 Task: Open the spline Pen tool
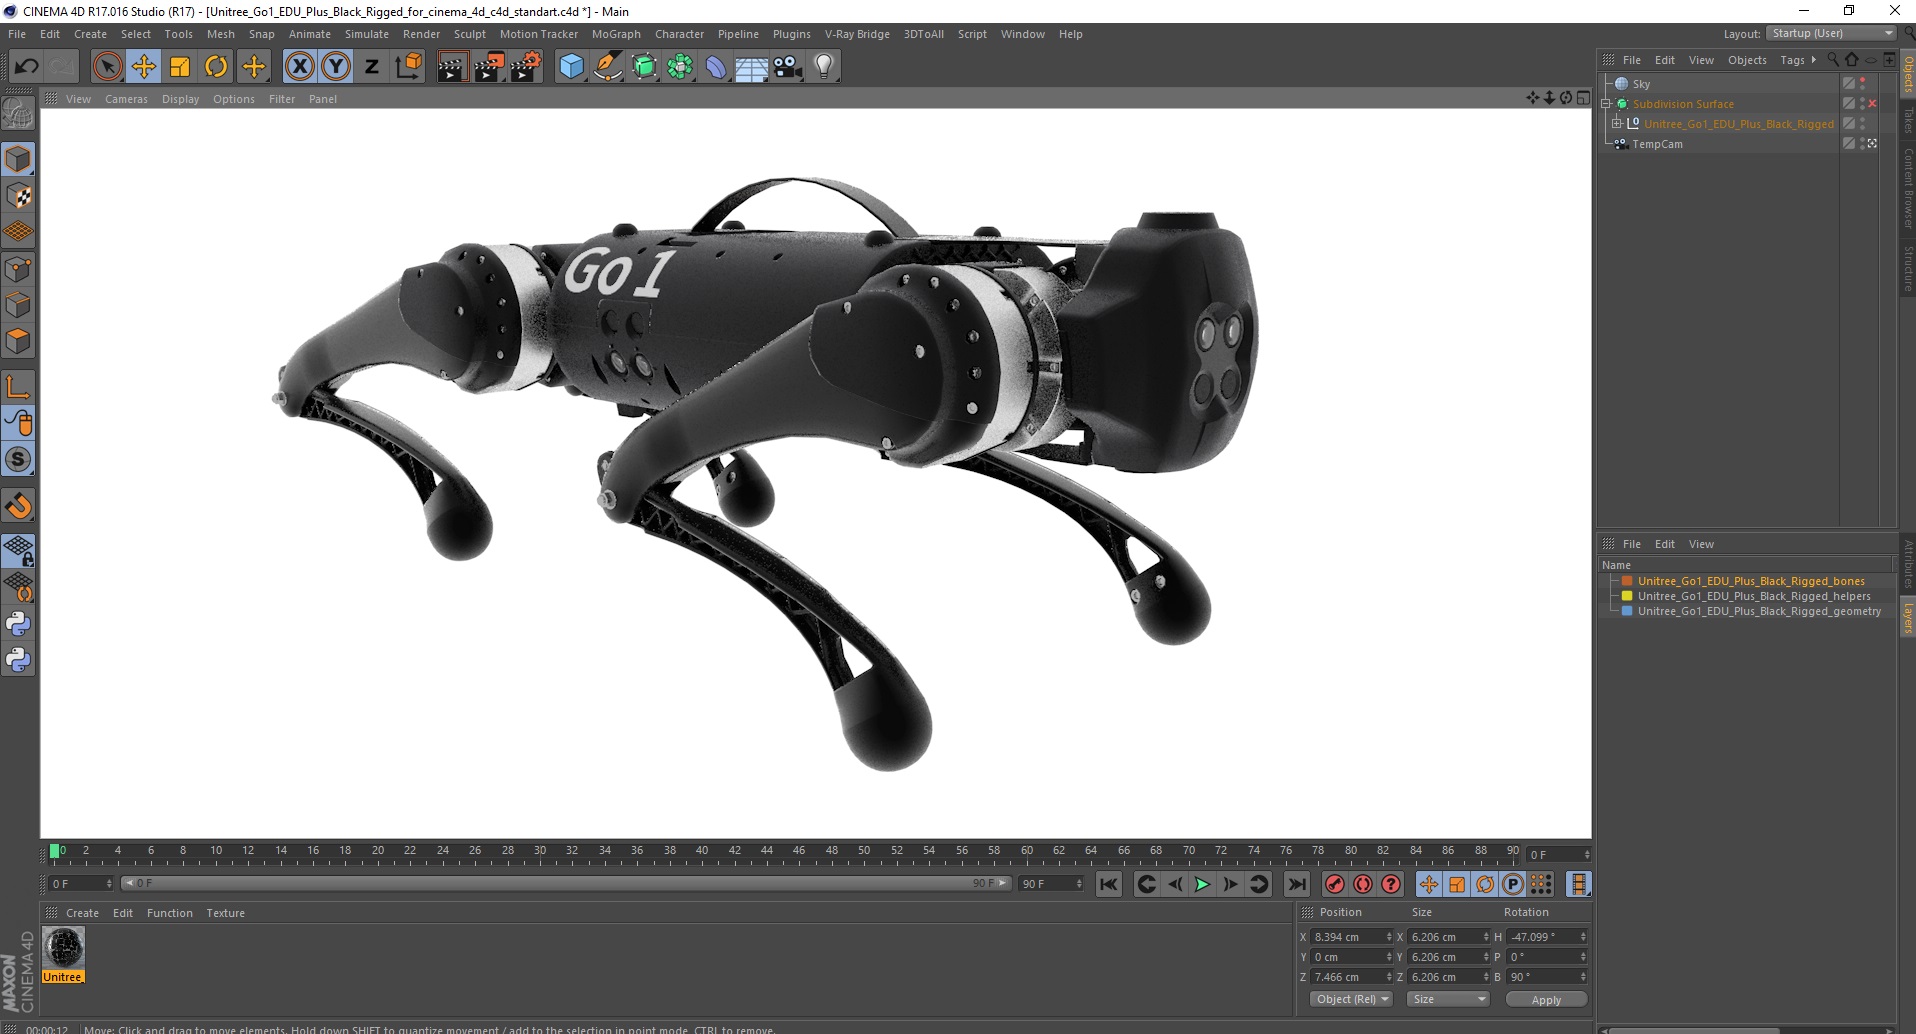608,67
